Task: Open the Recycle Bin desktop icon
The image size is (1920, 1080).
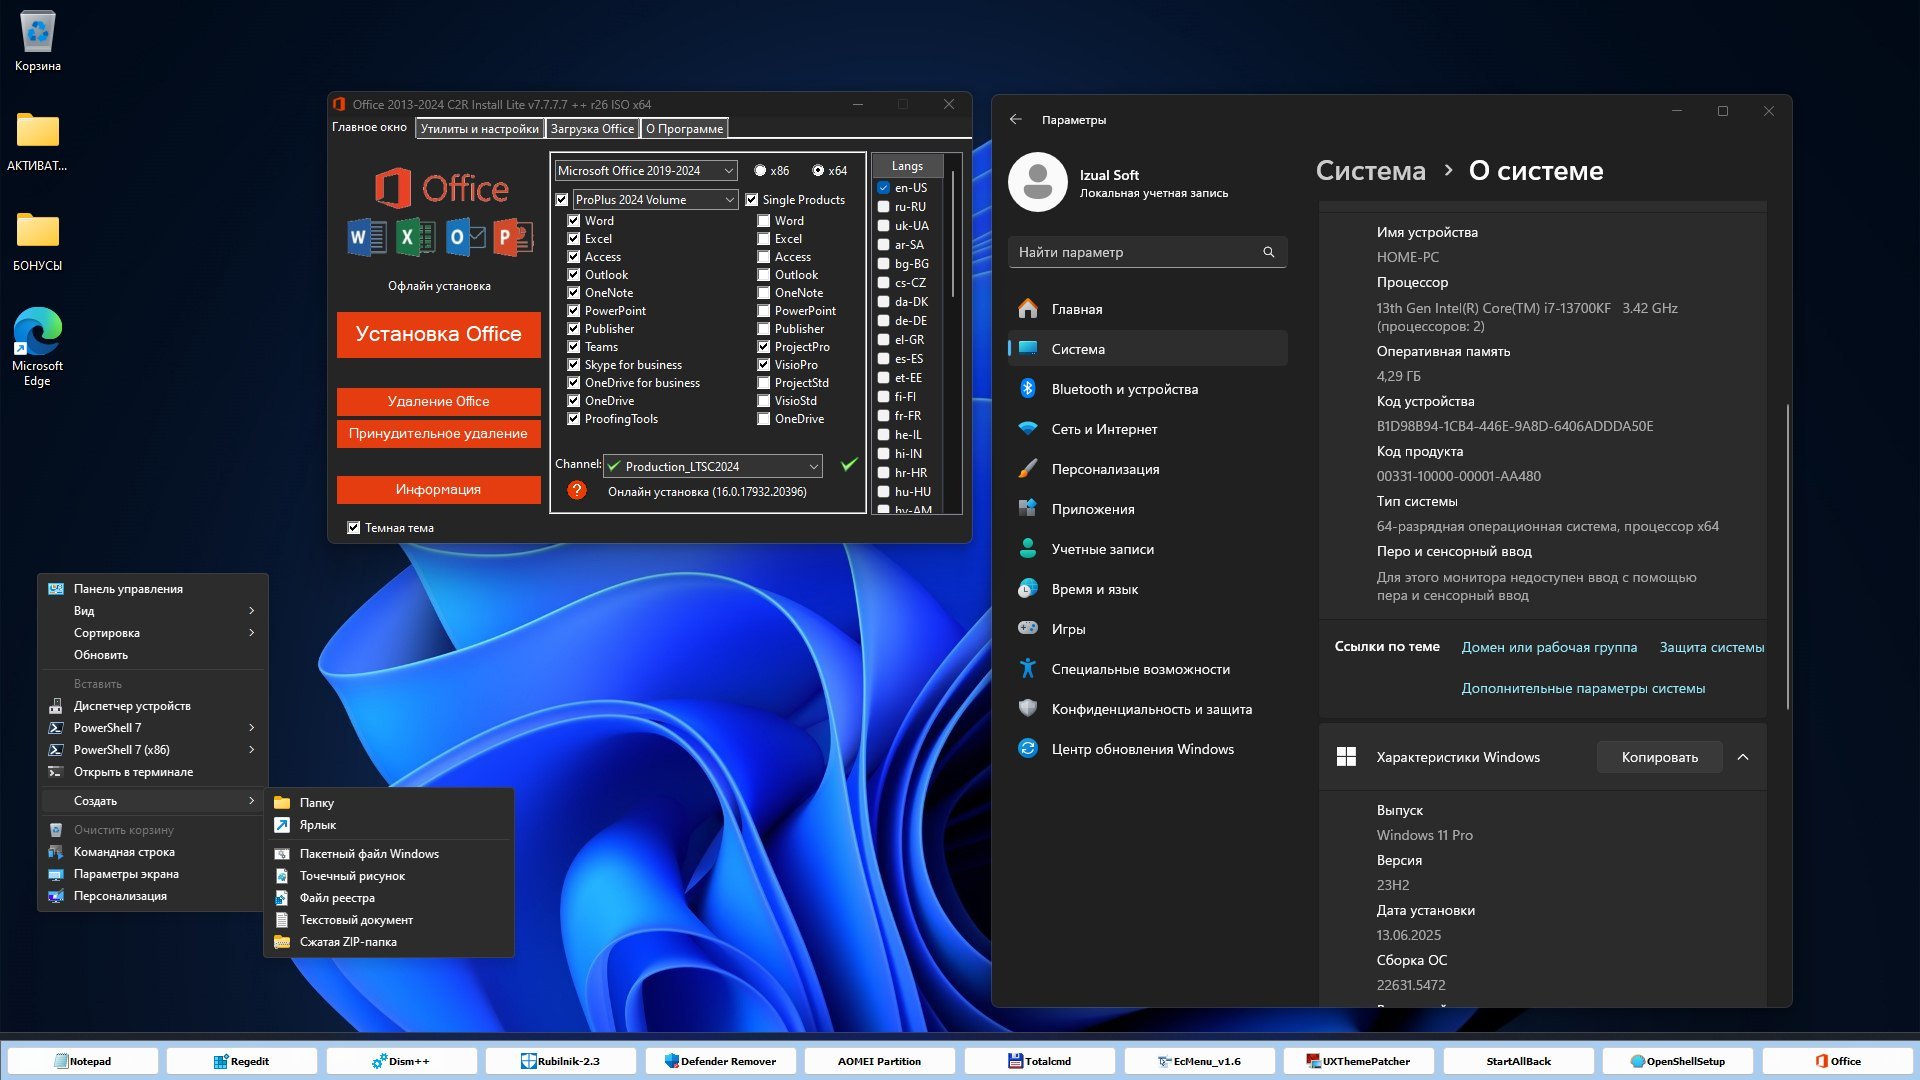Action: [37, 41]
